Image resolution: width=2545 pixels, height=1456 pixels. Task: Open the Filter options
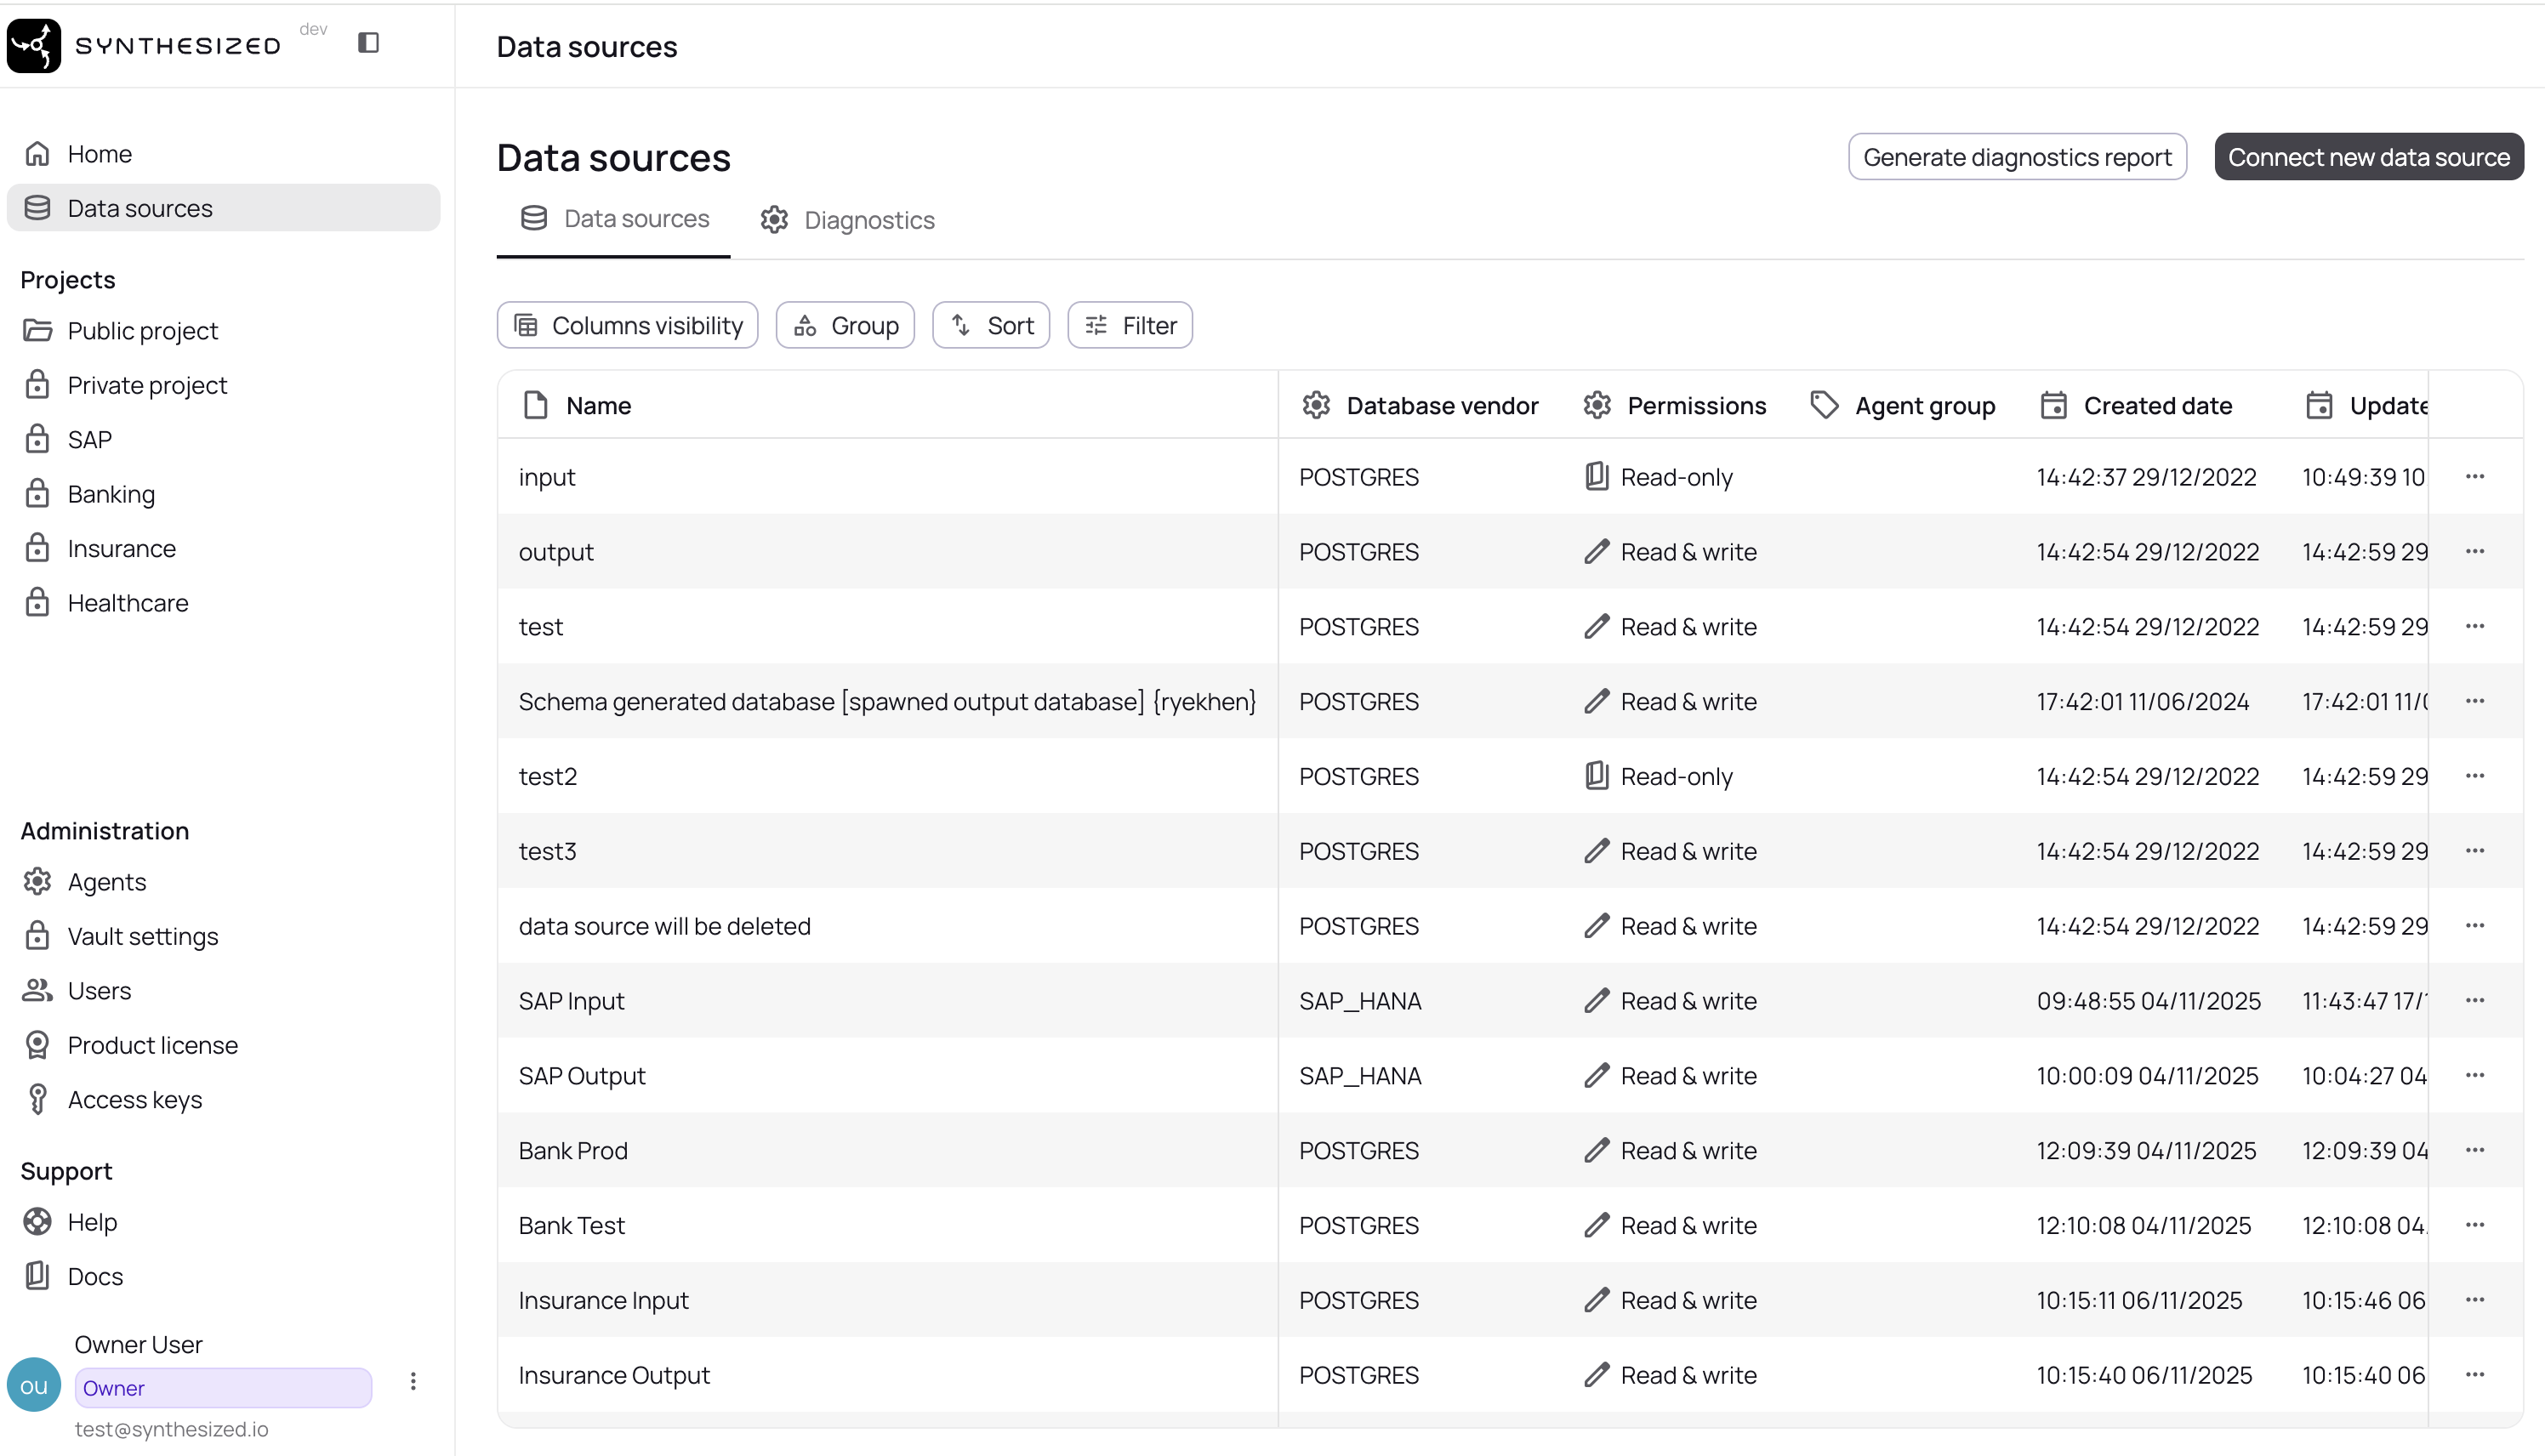pos(1129,325)
